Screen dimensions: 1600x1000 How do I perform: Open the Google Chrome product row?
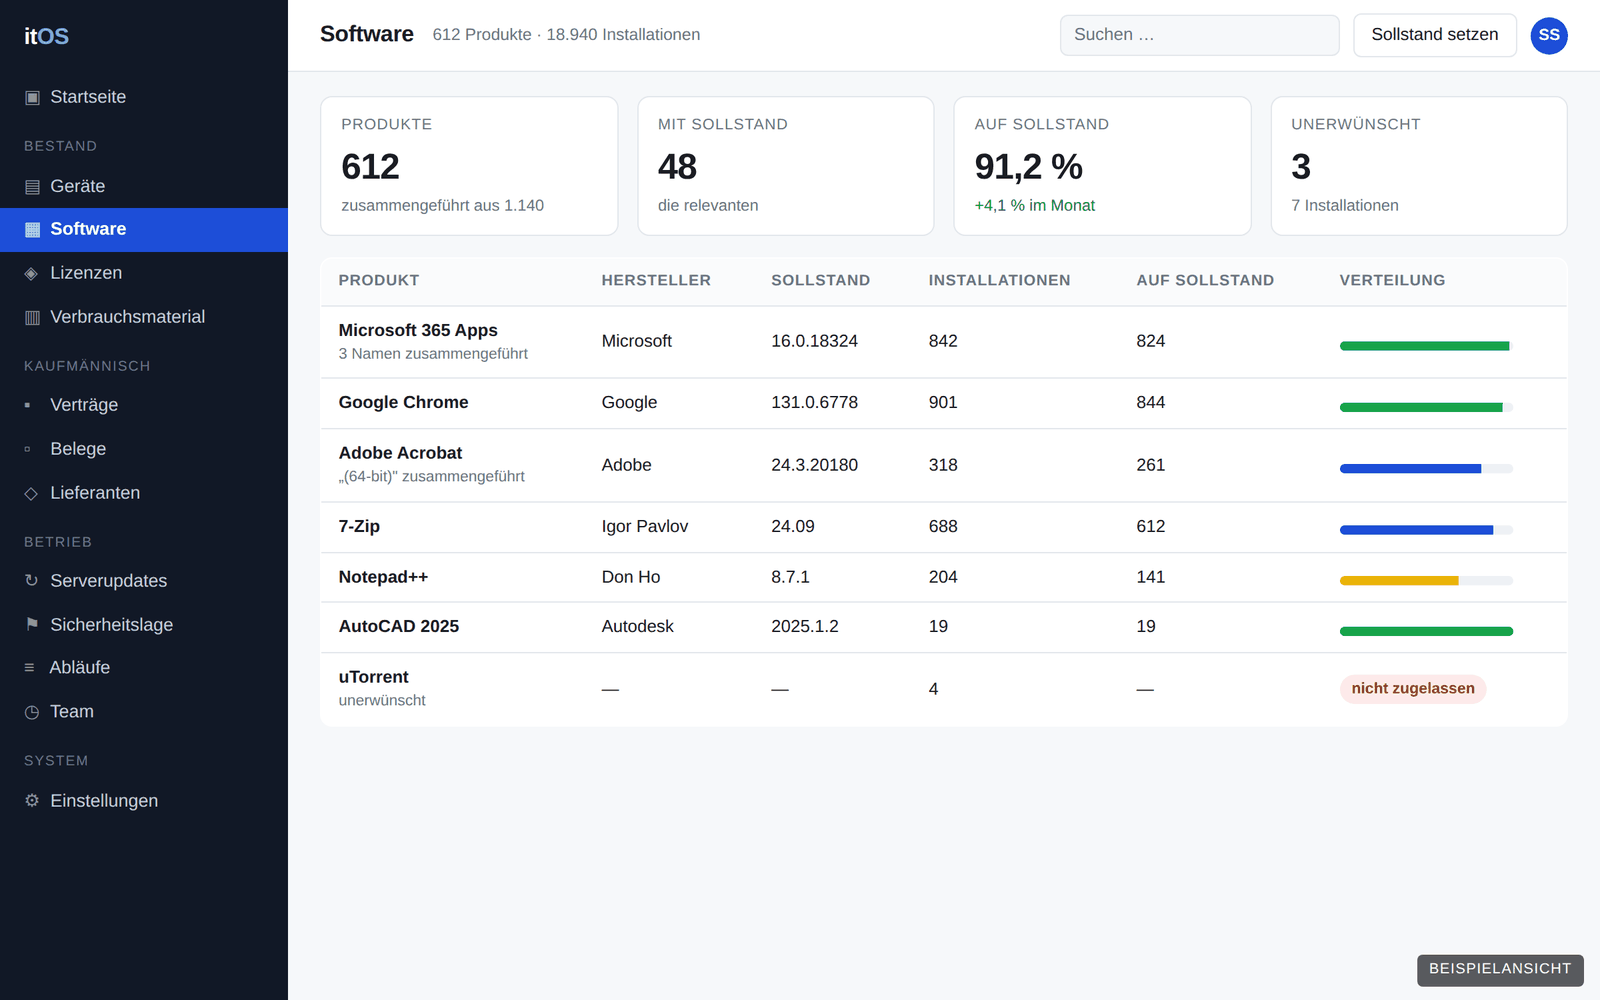click(943, 403)
